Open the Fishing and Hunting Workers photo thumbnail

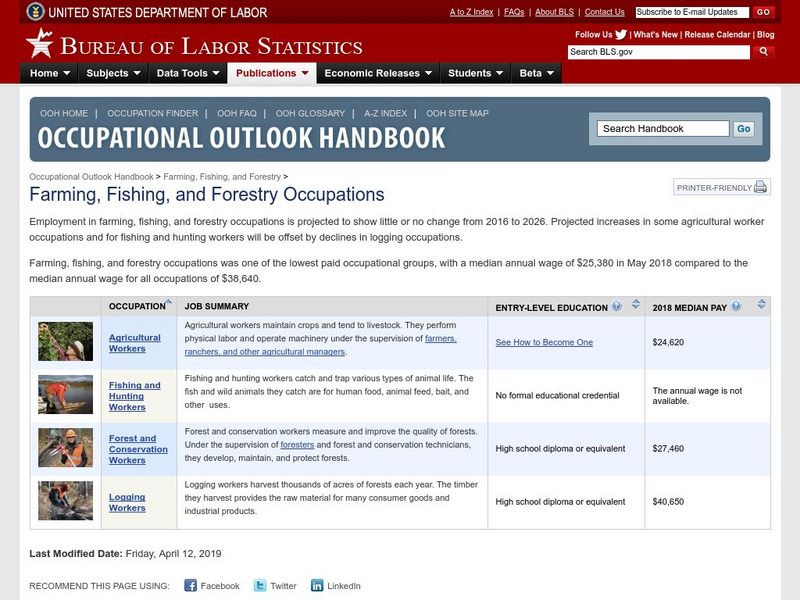65,394
